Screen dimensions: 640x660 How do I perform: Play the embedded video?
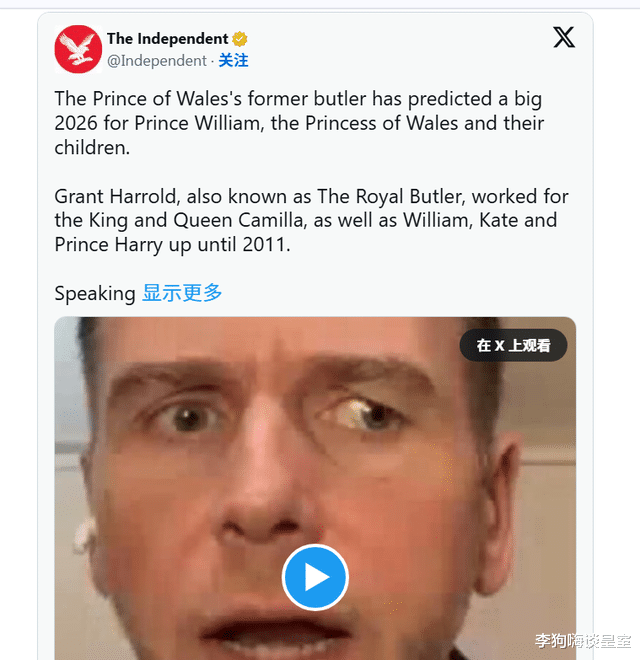click(x=315, y=577)
